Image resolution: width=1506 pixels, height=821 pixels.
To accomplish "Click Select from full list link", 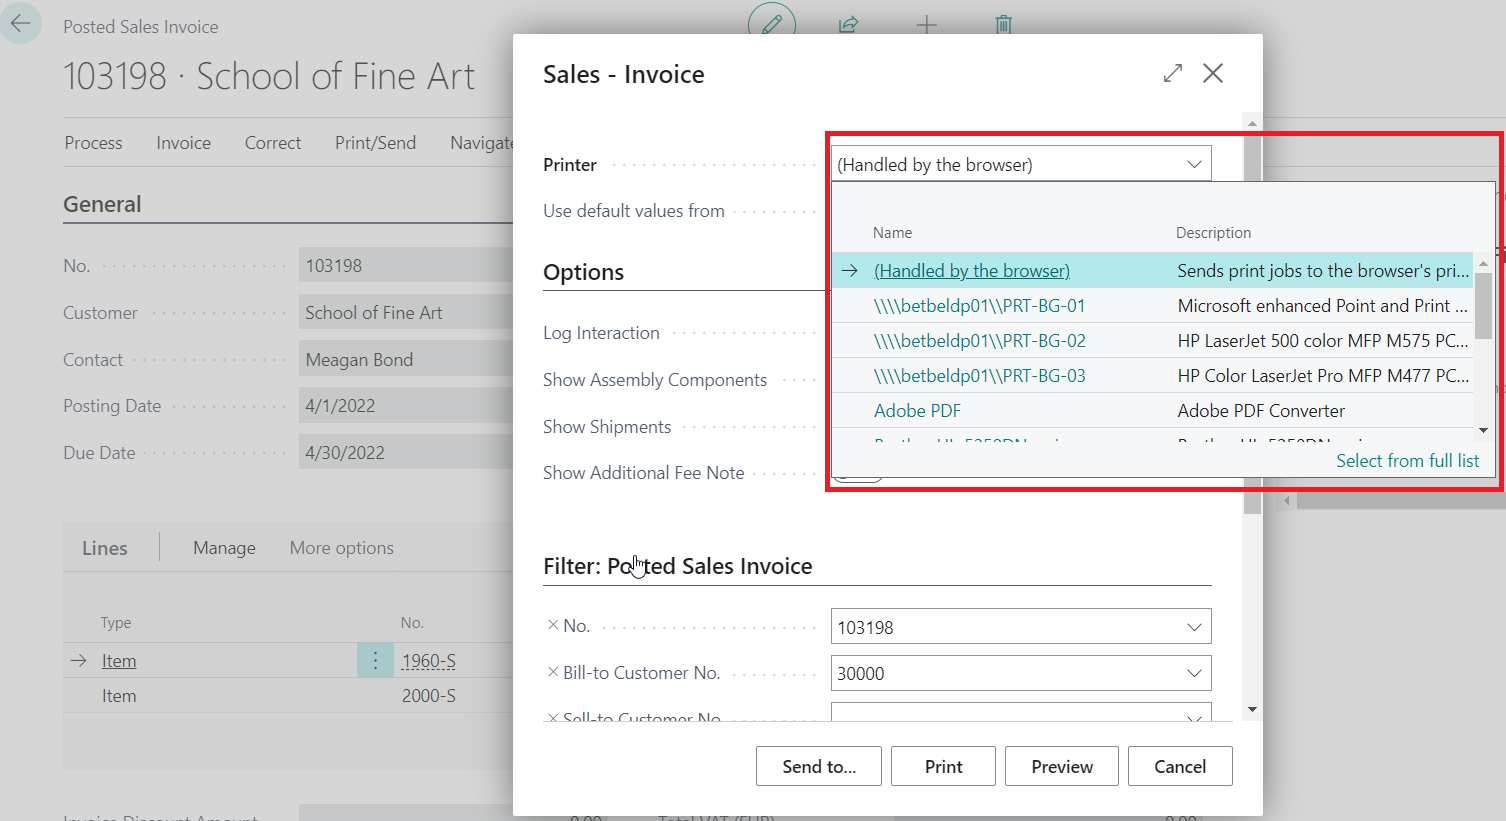I will 1407,461.
